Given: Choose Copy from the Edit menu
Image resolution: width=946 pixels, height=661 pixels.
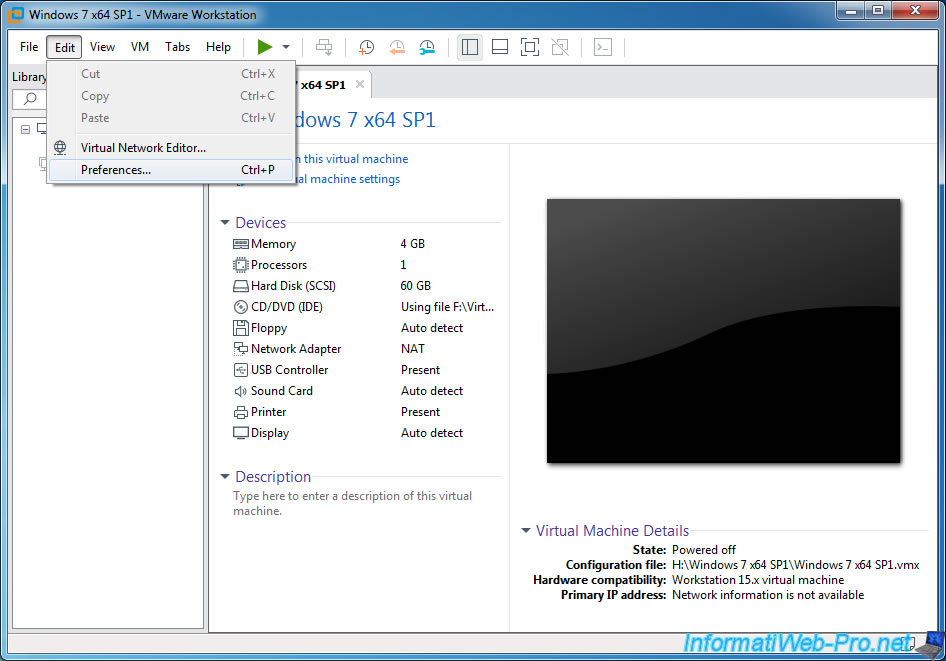Looking at the screenshot, I should (171, 96).
